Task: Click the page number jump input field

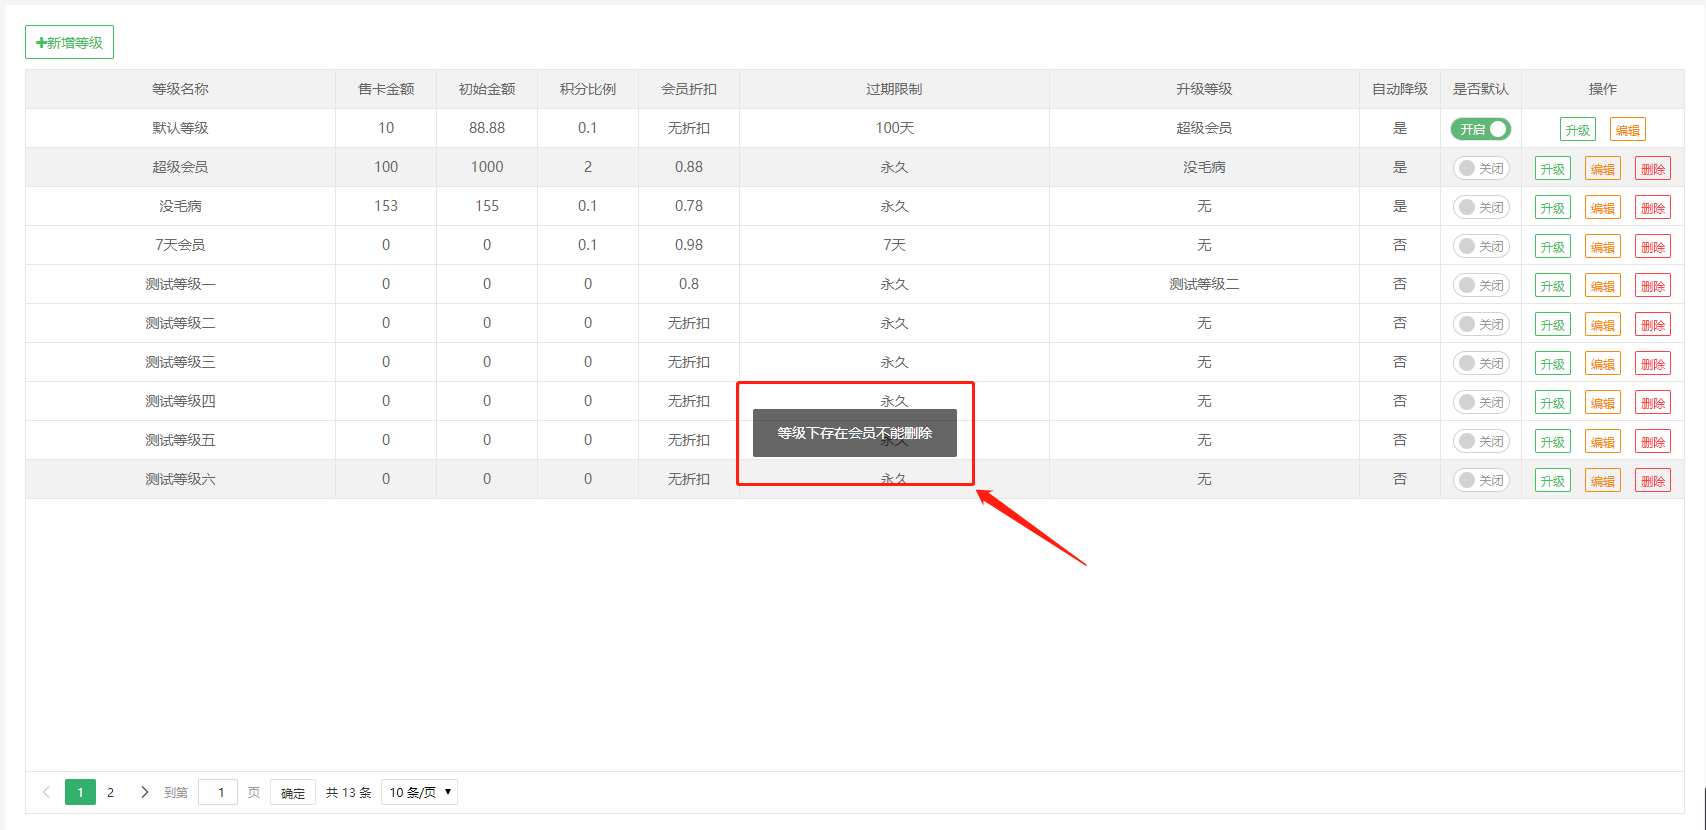Action: [218, 792]
